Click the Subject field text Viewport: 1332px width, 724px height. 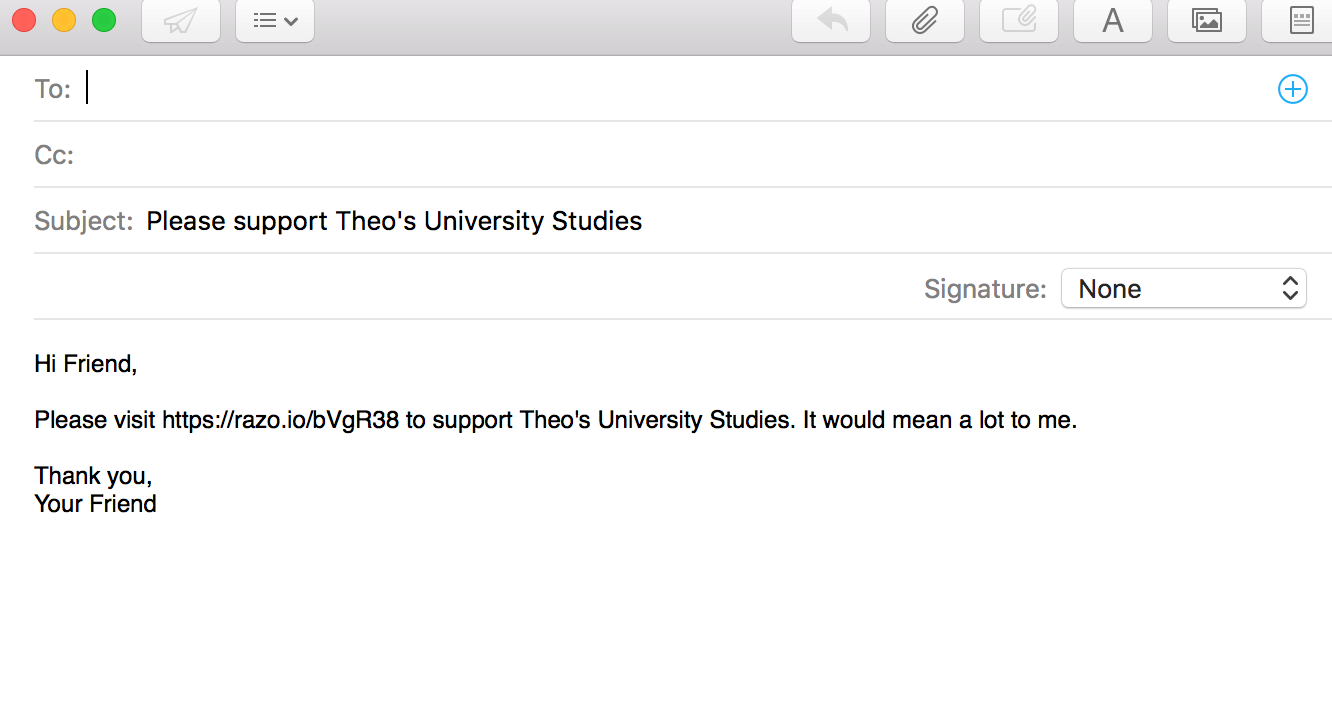coord(394,221)
